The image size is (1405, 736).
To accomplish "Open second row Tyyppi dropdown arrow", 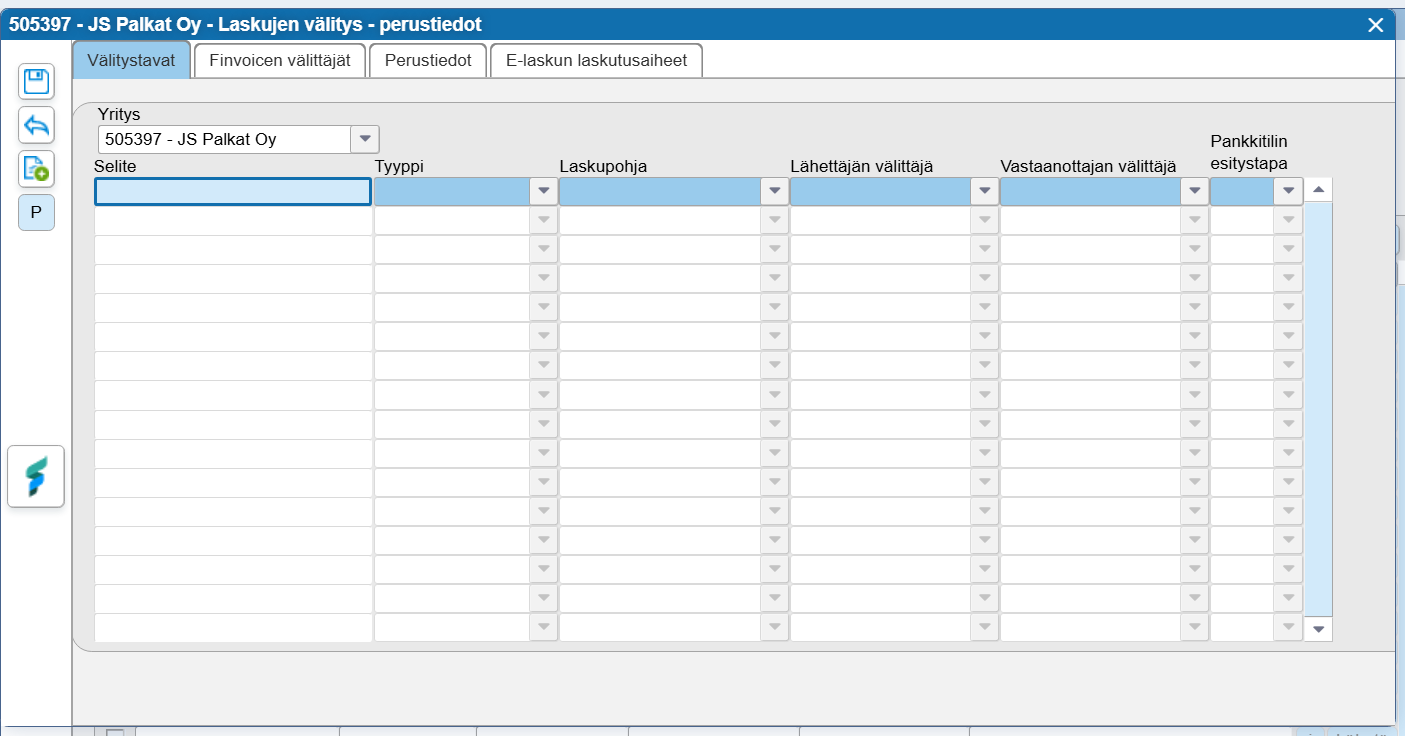I will point(544,221).
